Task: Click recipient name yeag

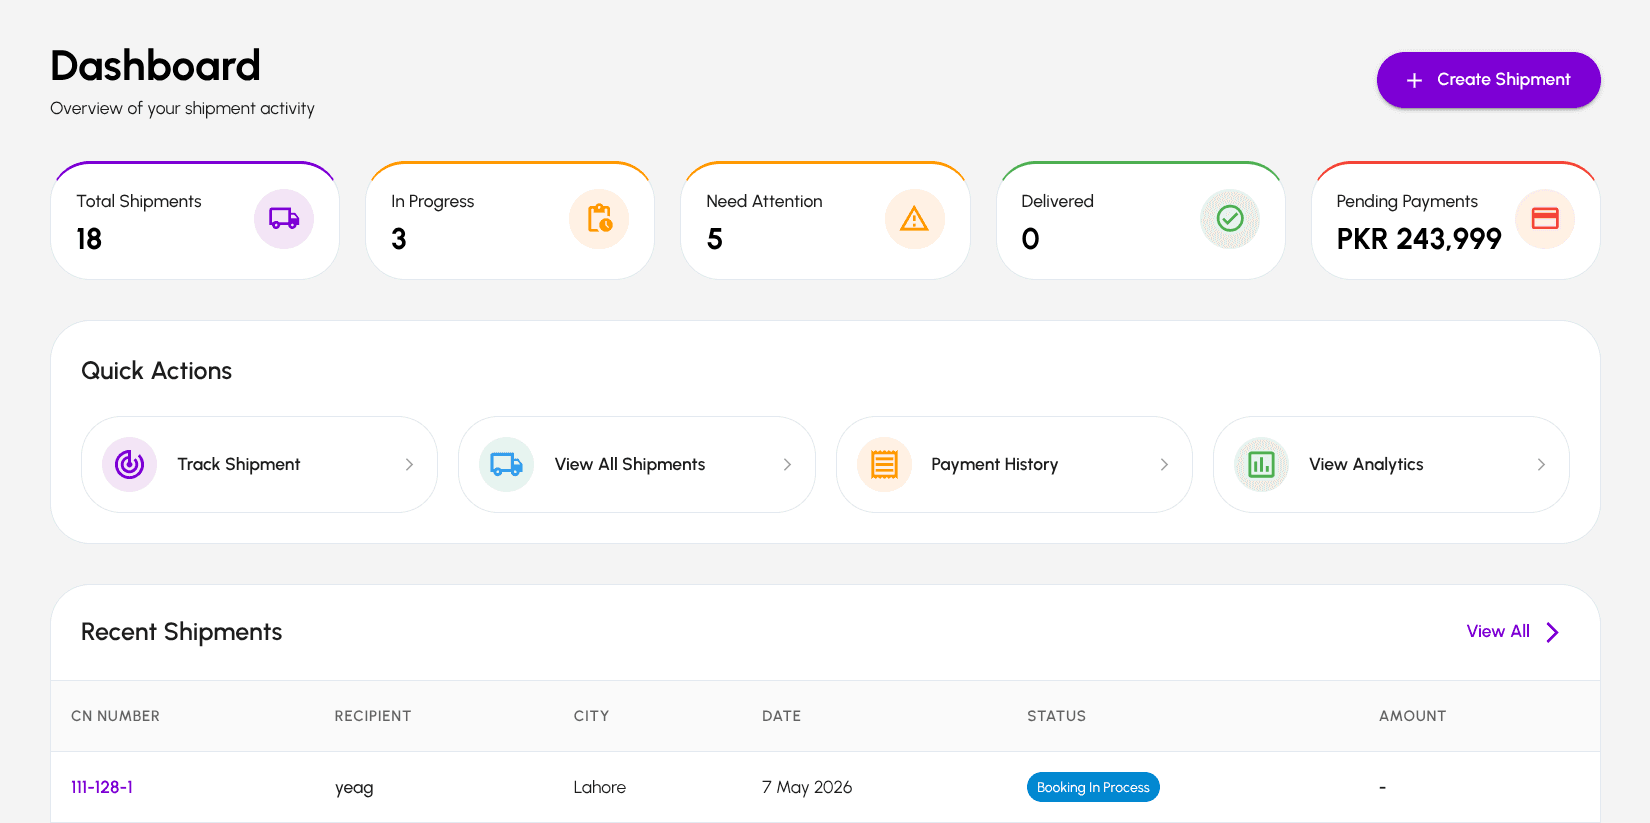Action: [354, 788]
